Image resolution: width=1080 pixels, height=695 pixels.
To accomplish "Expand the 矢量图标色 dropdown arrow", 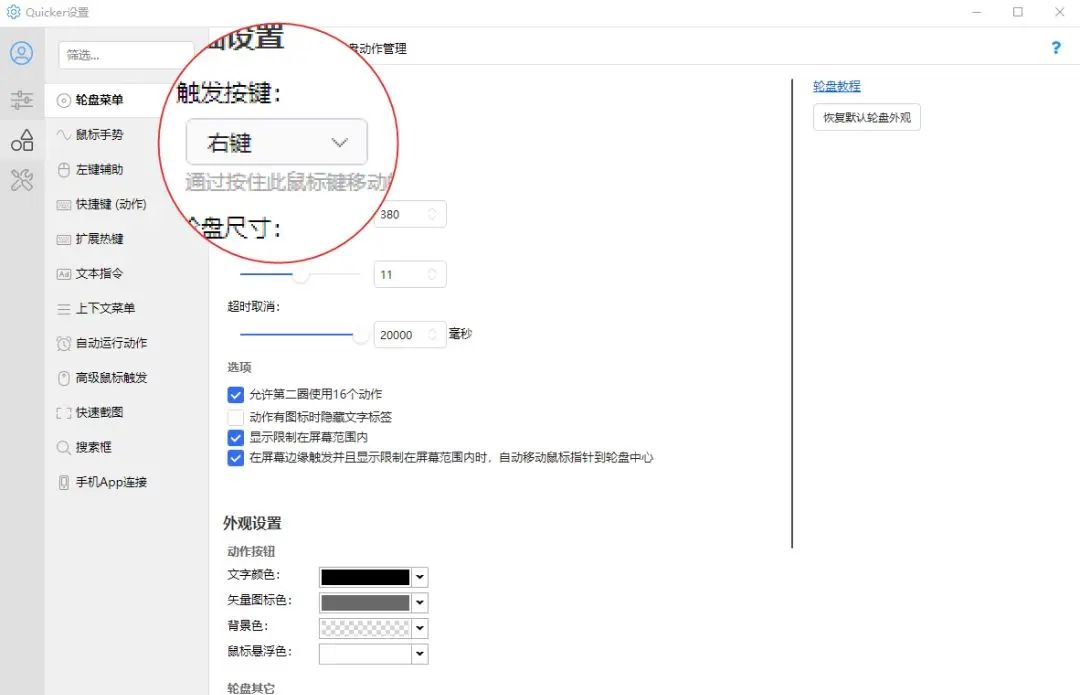I will point(420,602).
